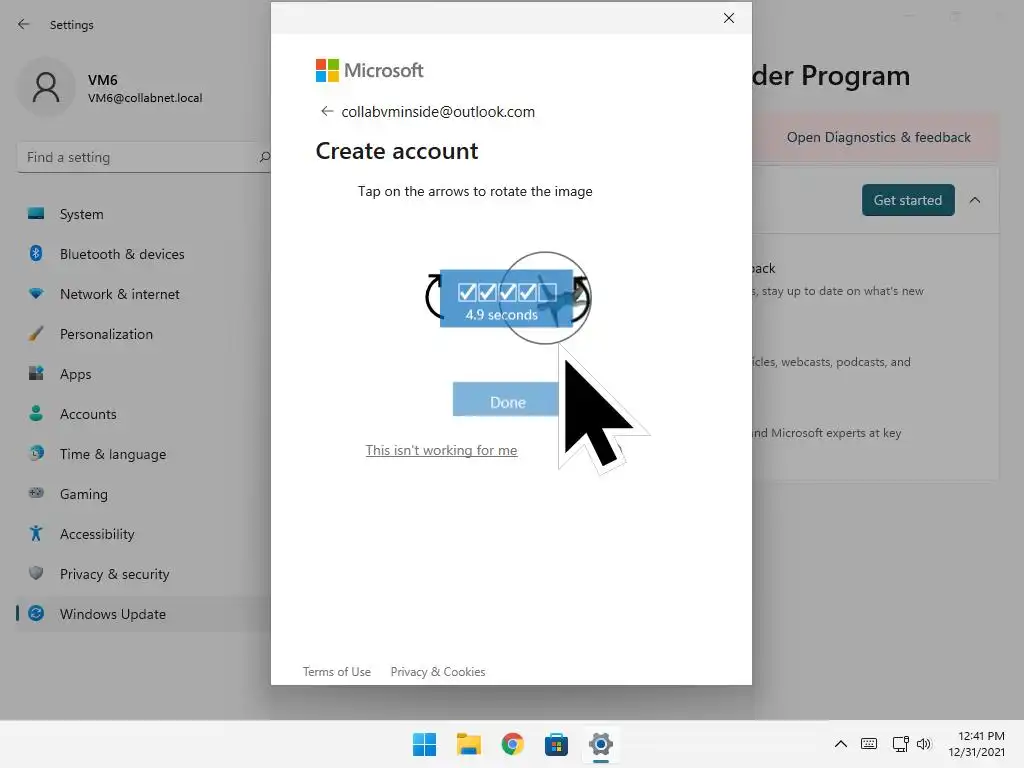Click the volume speaker tray icon
The image size is (1024, 768).
923,744
